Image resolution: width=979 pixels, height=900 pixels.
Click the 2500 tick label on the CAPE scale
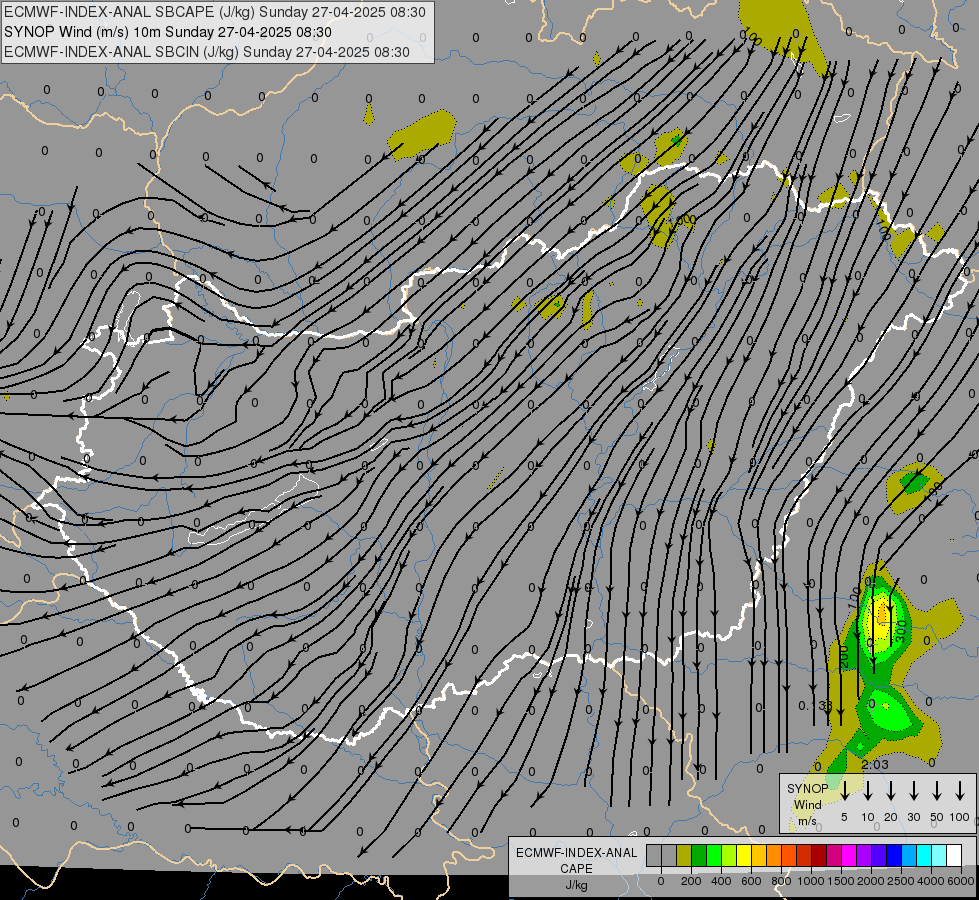(900, 881)
